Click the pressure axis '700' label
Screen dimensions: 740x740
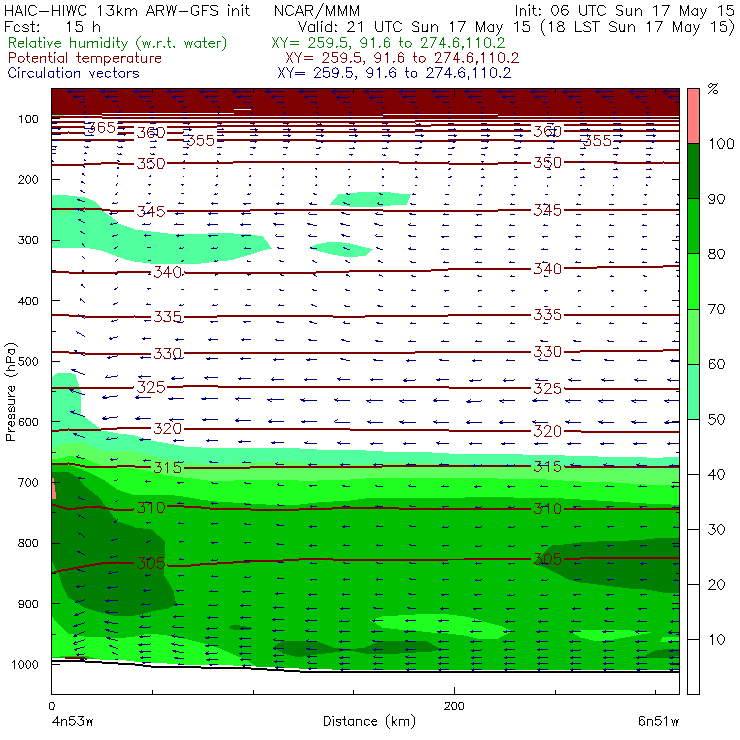click(28, 482)
